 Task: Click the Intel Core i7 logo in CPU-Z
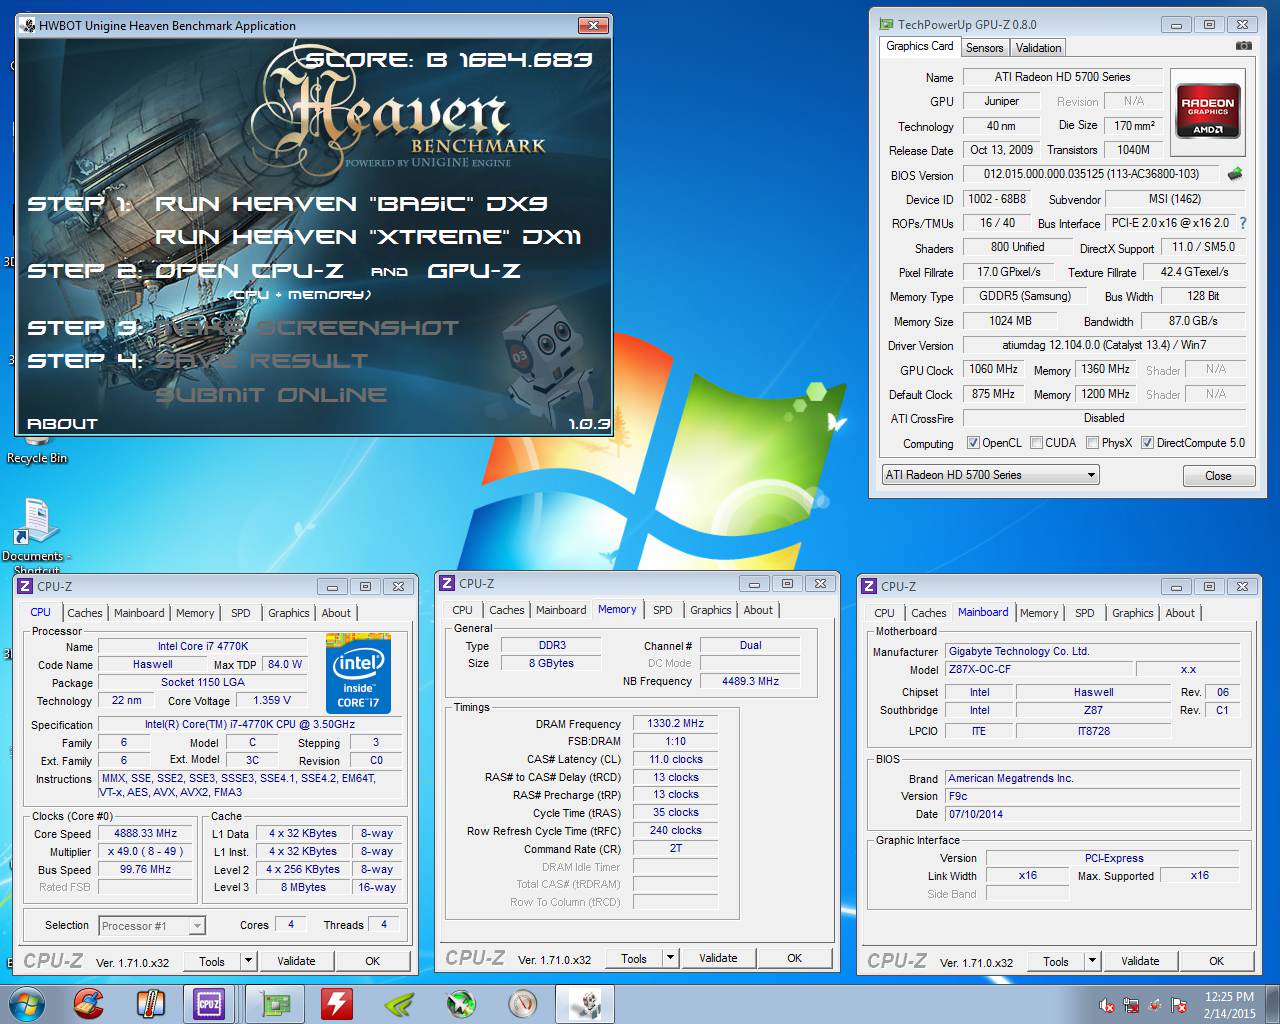(x=359, y=673)
